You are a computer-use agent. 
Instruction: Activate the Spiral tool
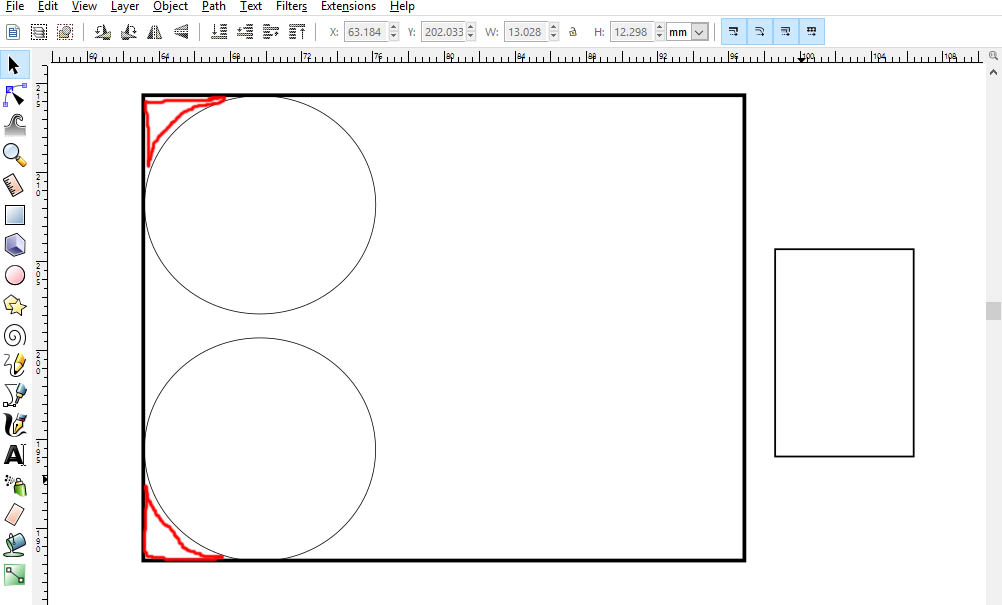coord(14,334)
